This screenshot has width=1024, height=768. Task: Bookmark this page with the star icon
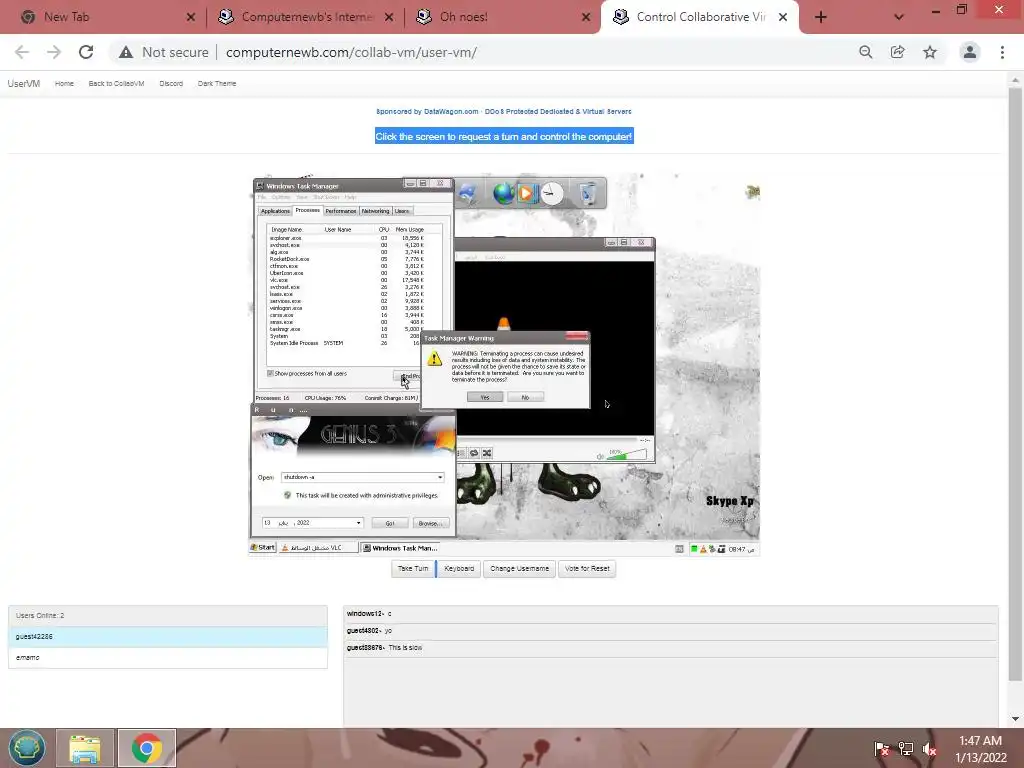click(930, 52)
